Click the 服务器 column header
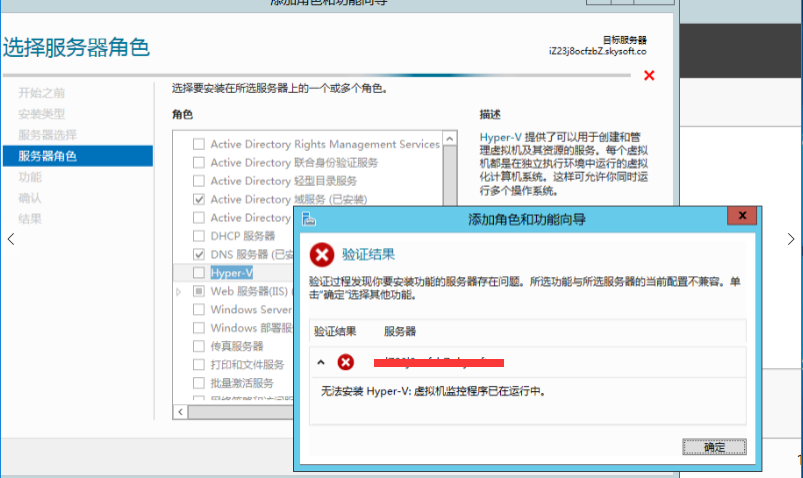Image resolution: width=803 pixels, height=478 pixels. (400, 331)
